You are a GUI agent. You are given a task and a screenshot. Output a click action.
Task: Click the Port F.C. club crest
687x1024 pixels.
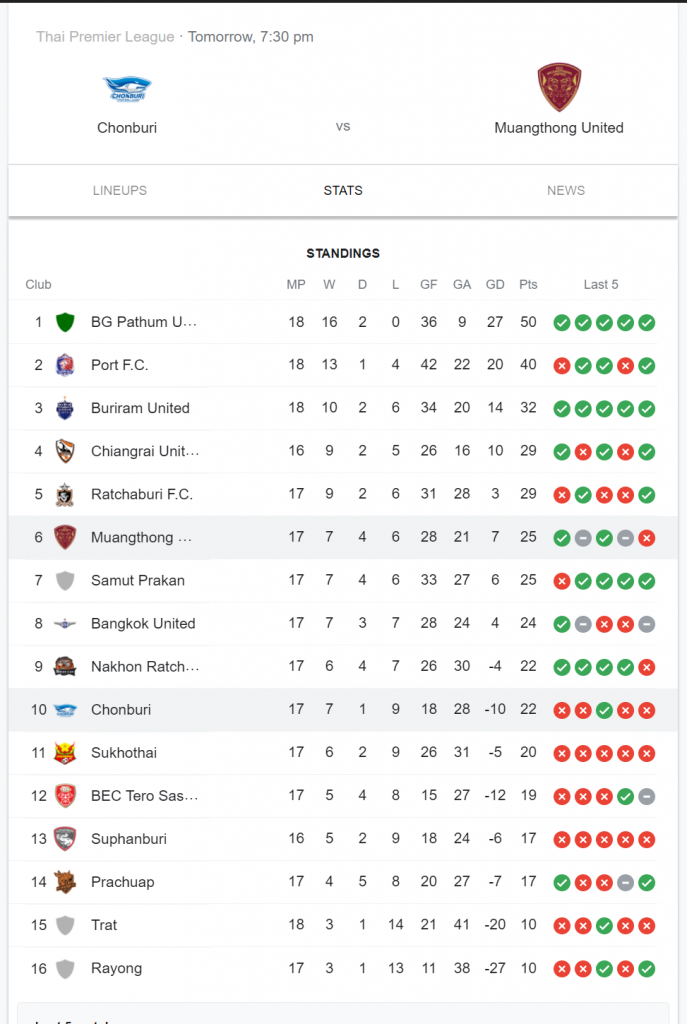65,365
